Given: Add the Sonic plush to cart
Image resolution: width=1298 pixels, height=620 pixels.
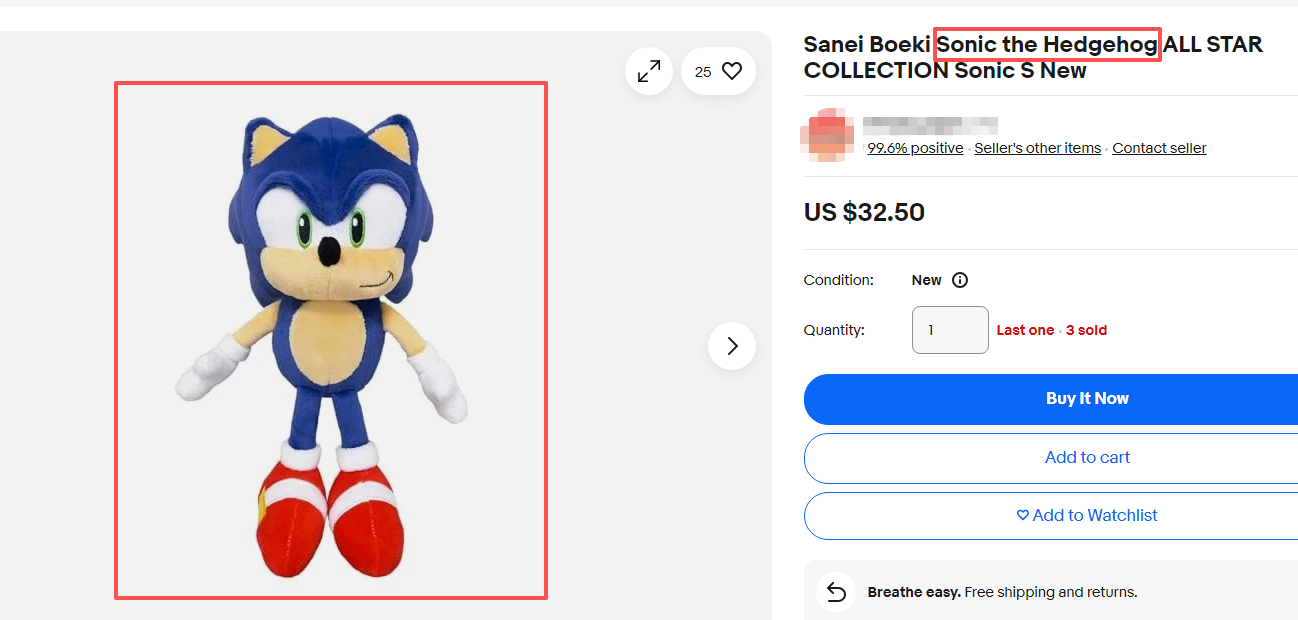Looking at the screenshot, I should pyautogui.click(x=1086, y=457).
